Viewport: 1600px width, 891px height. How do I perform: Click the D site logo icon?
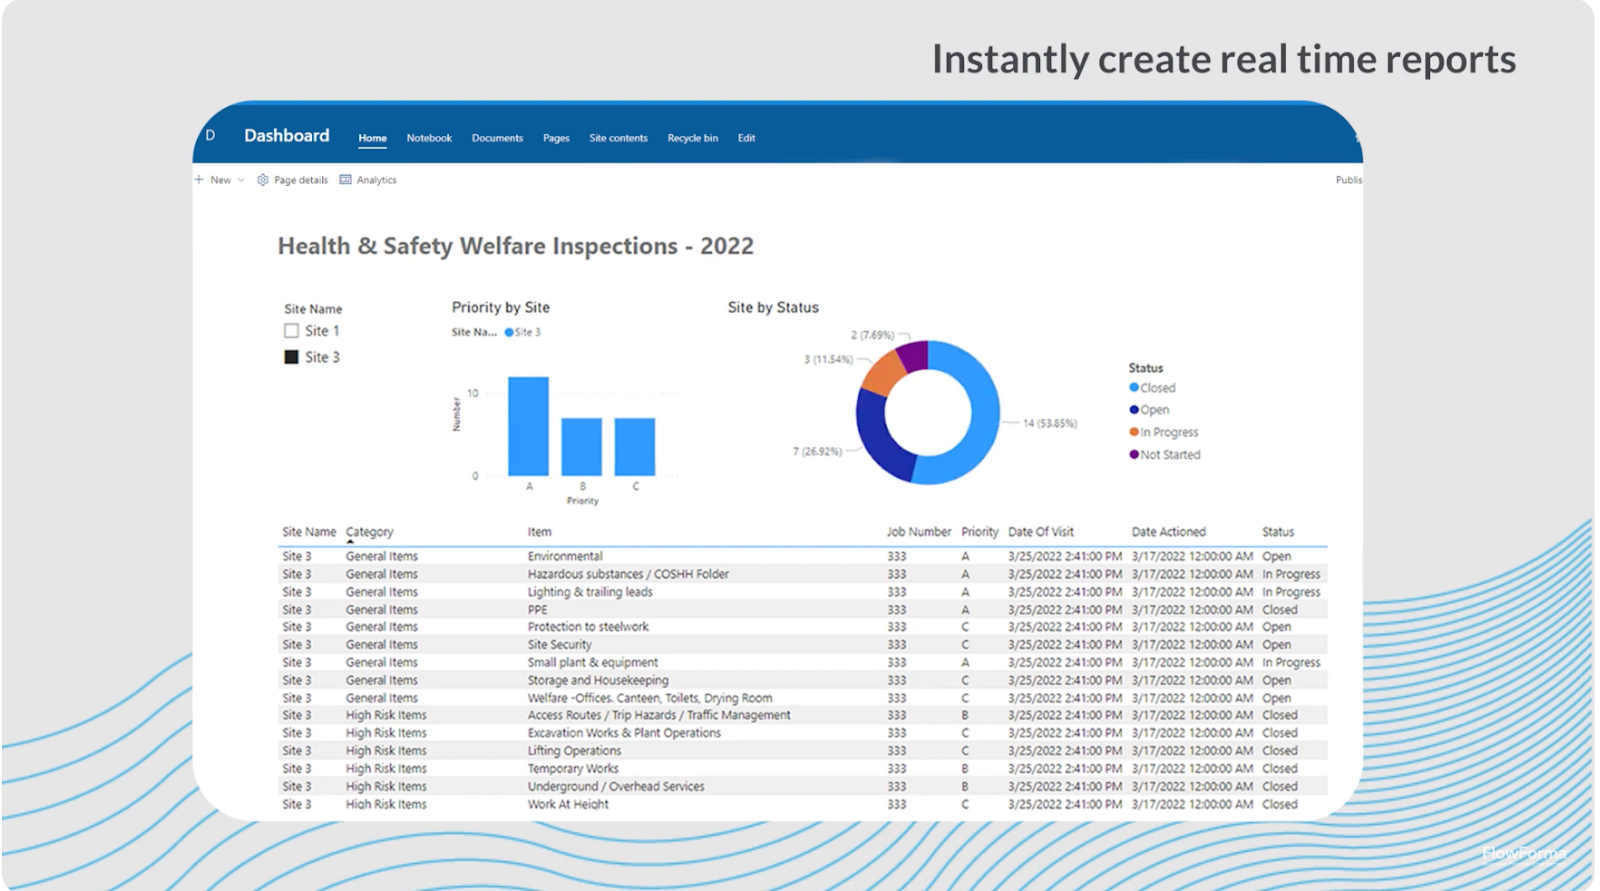point(210,135)
